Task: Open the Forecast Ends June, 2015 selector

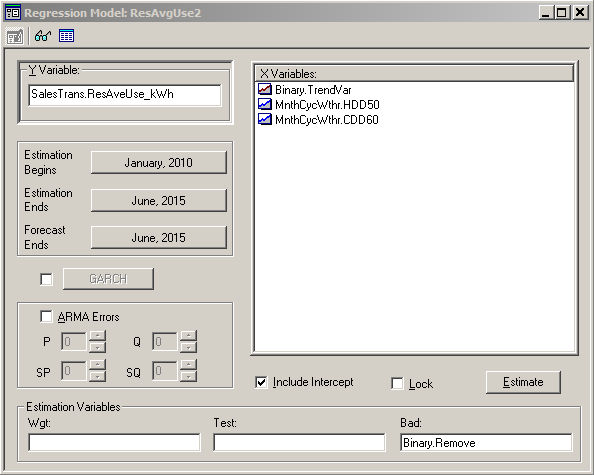Action: [x=159, y=238]
